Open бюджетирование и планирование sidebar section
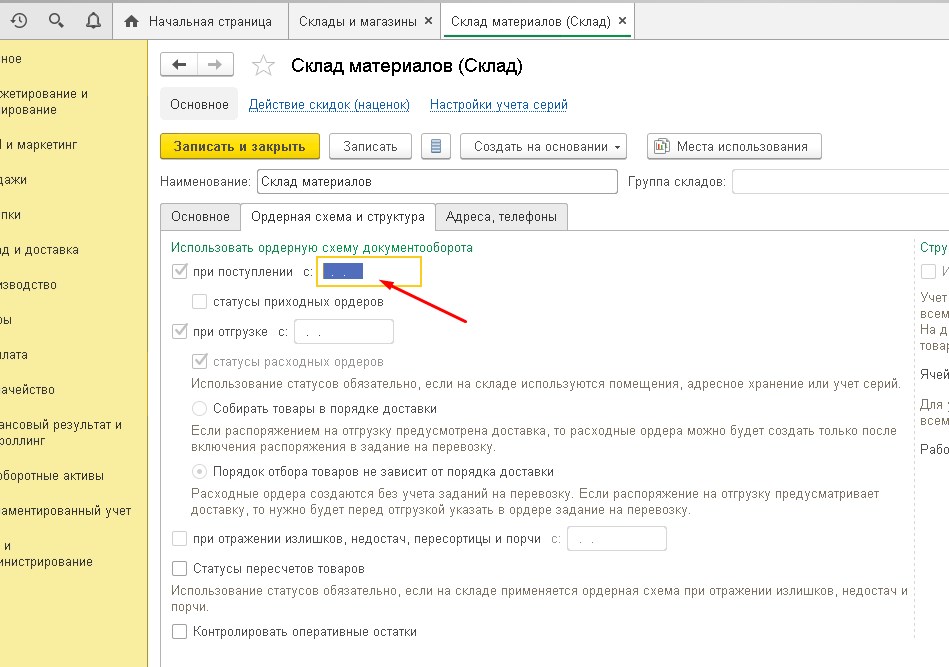This screenshot has height=667, width=949. pos(45,102)
